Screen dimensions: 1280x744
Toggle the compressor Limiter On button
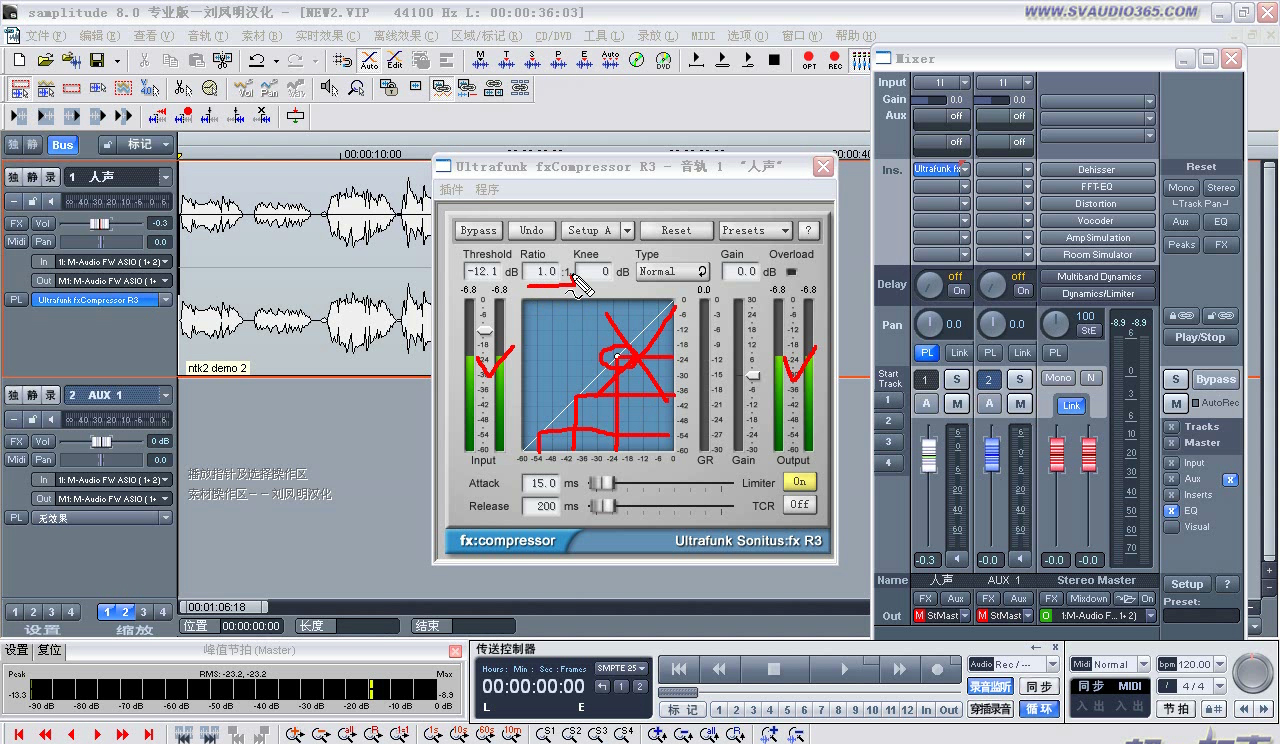pos(799,482)
